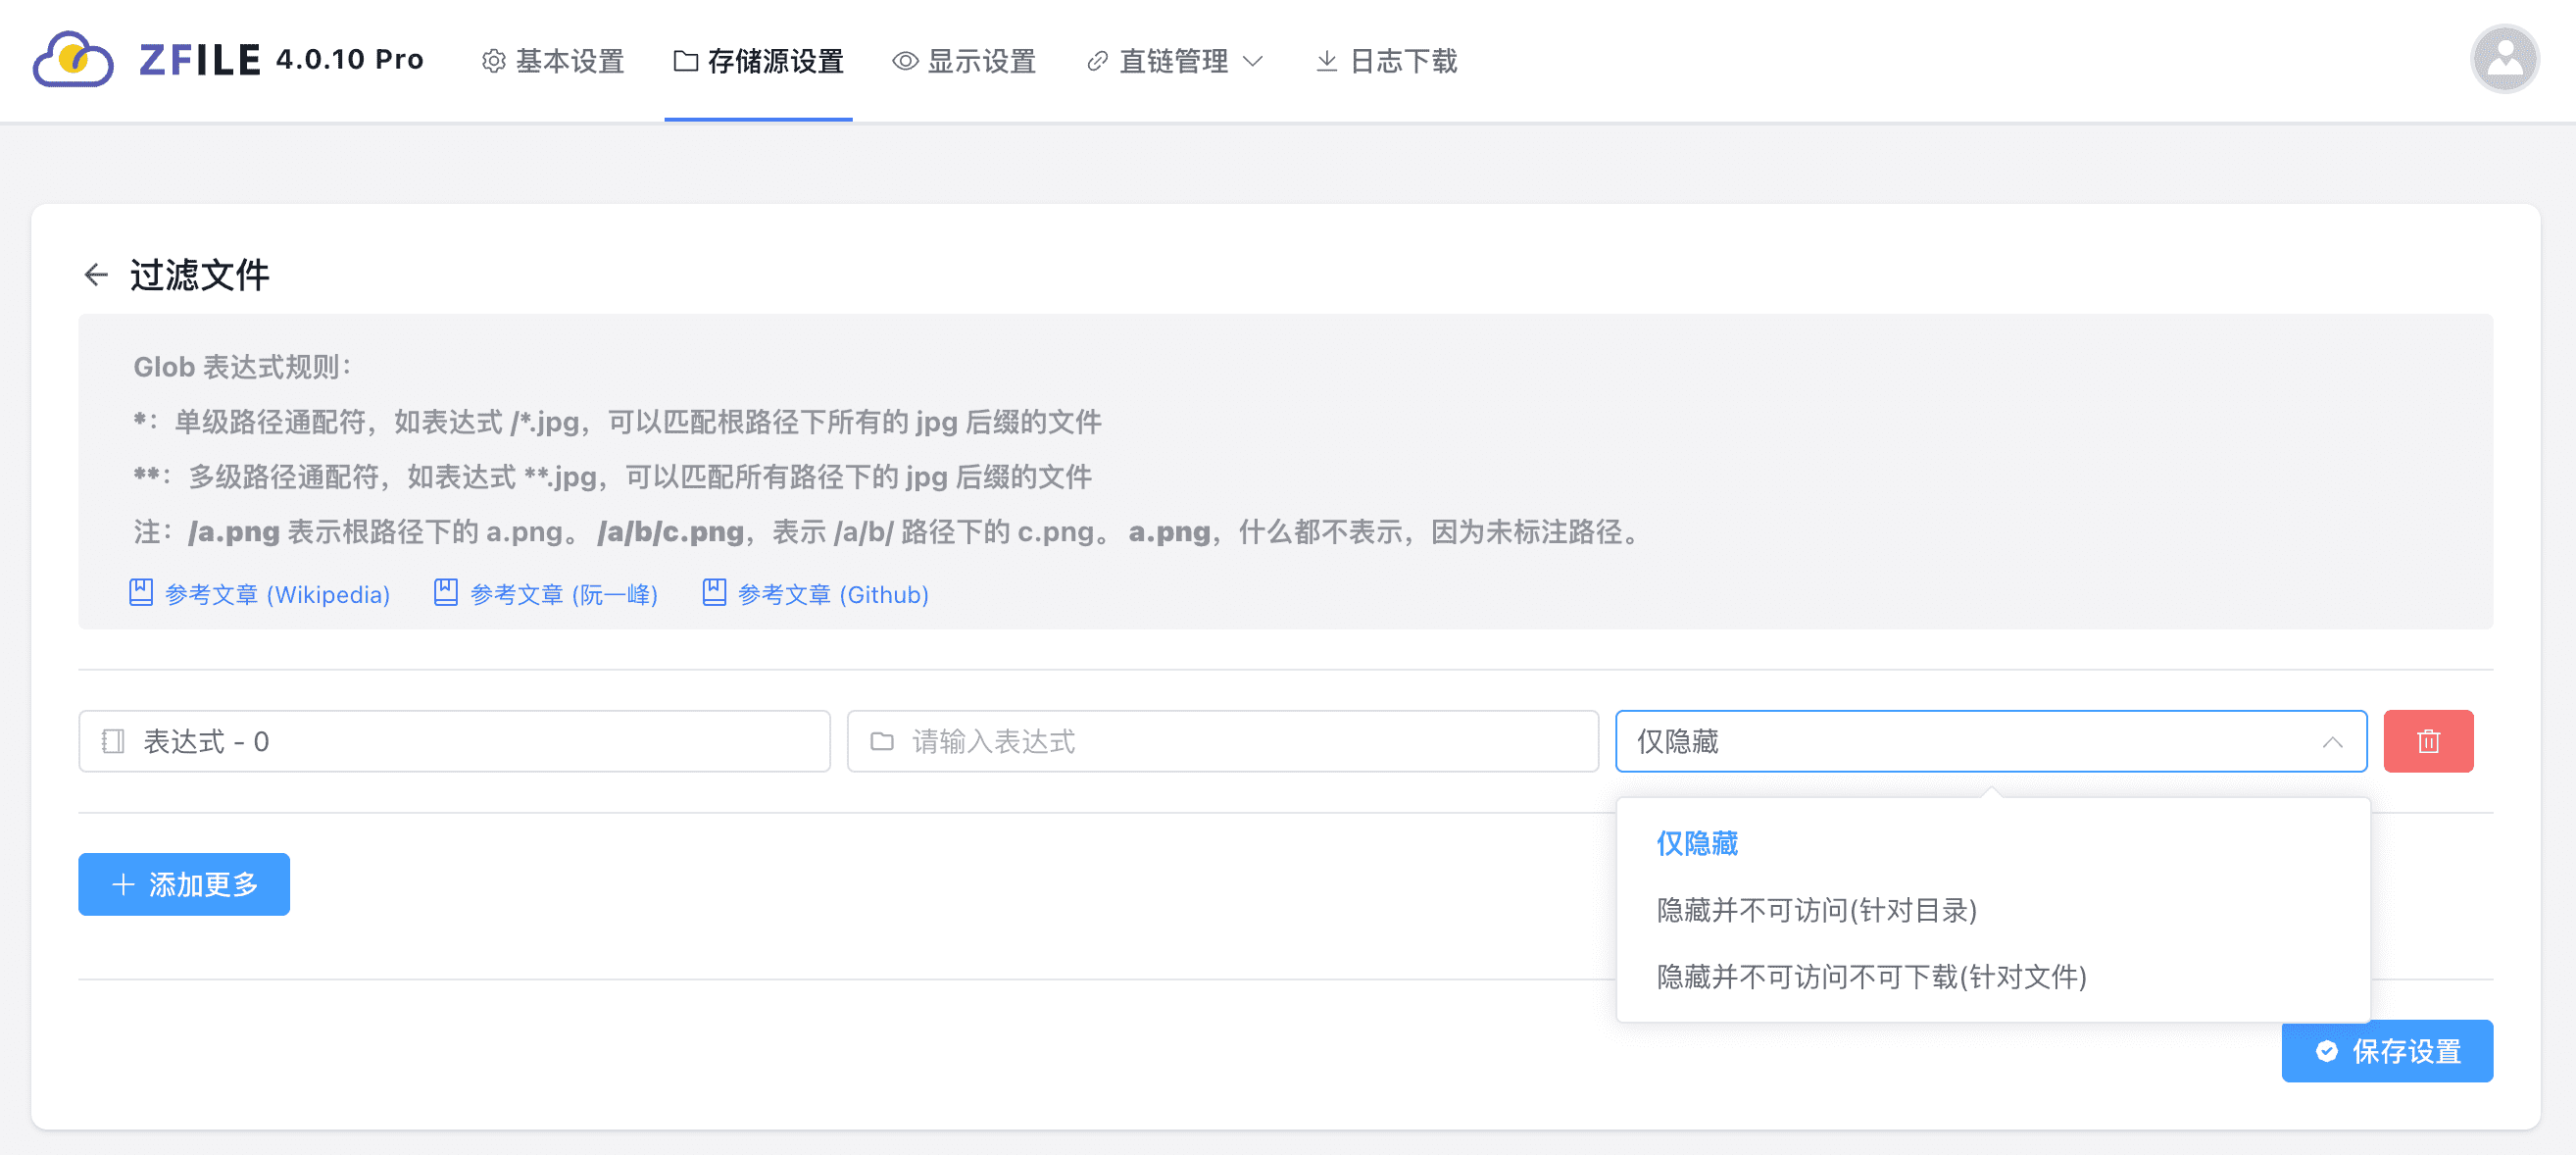Click the 添加更多 button
Image resolution: width=2576 pixels, height=1155 pixels.
pos(184,884)
